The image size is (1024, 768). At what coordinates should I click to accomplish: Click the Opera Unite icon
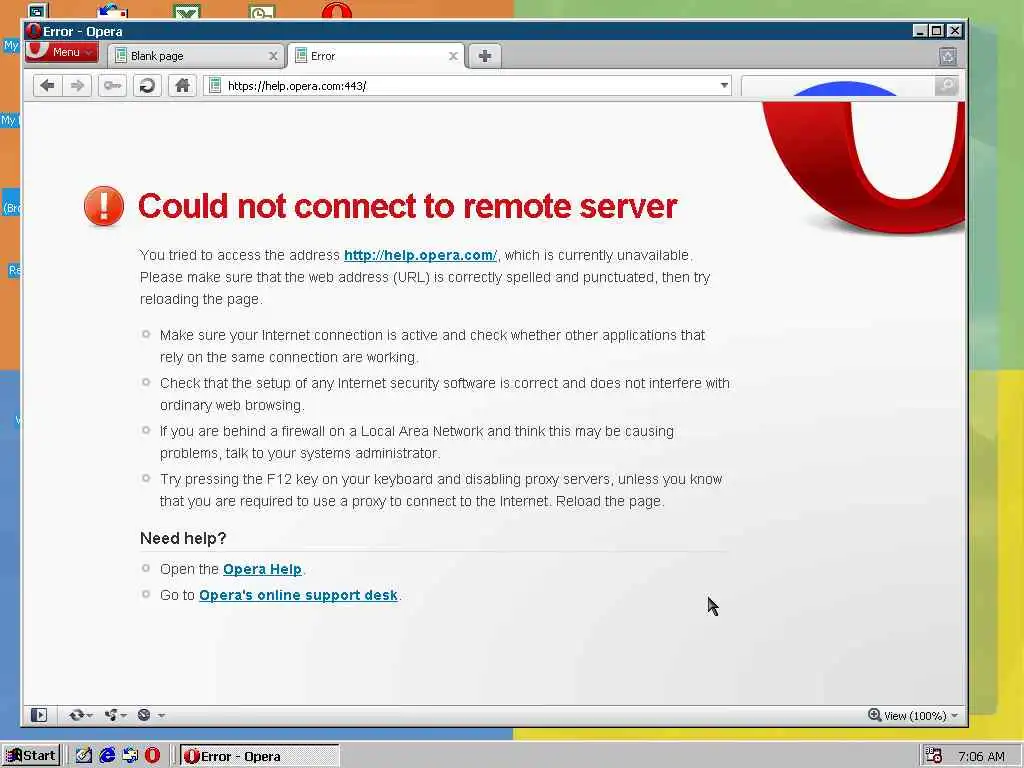[110, 715]
